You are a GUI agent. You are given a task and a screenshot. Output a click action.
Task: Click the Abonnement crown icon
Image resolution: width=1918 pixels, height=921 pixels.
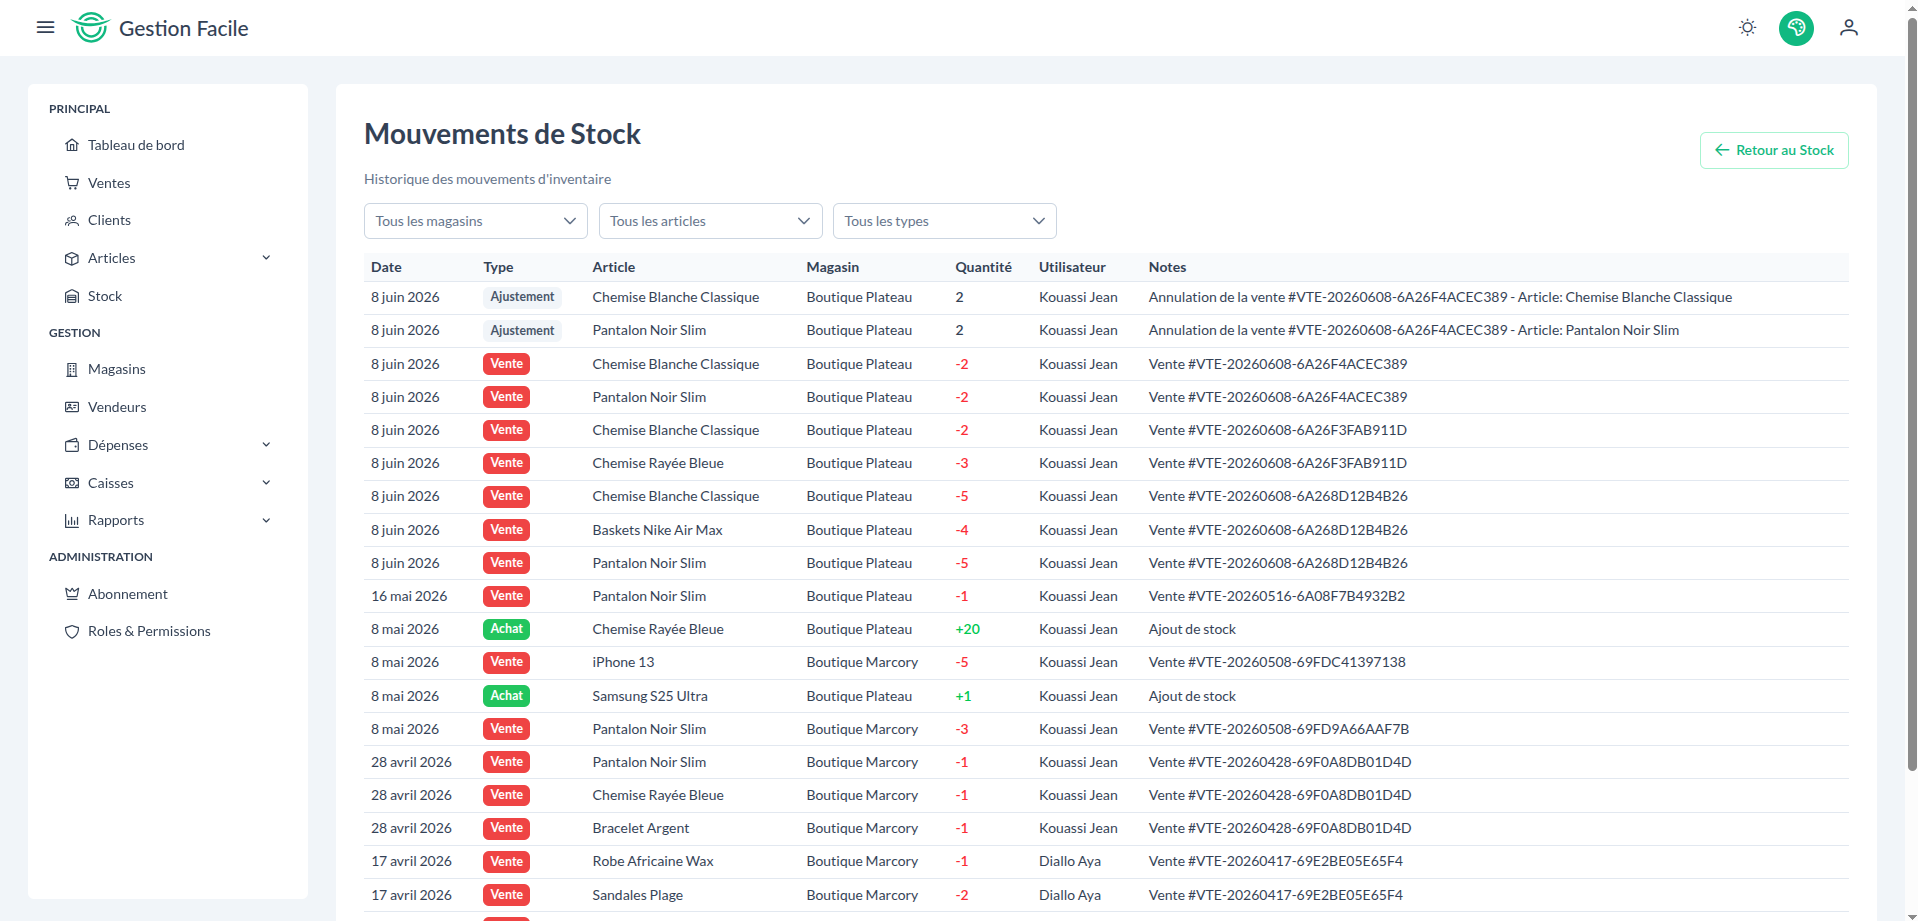point(72,594)
